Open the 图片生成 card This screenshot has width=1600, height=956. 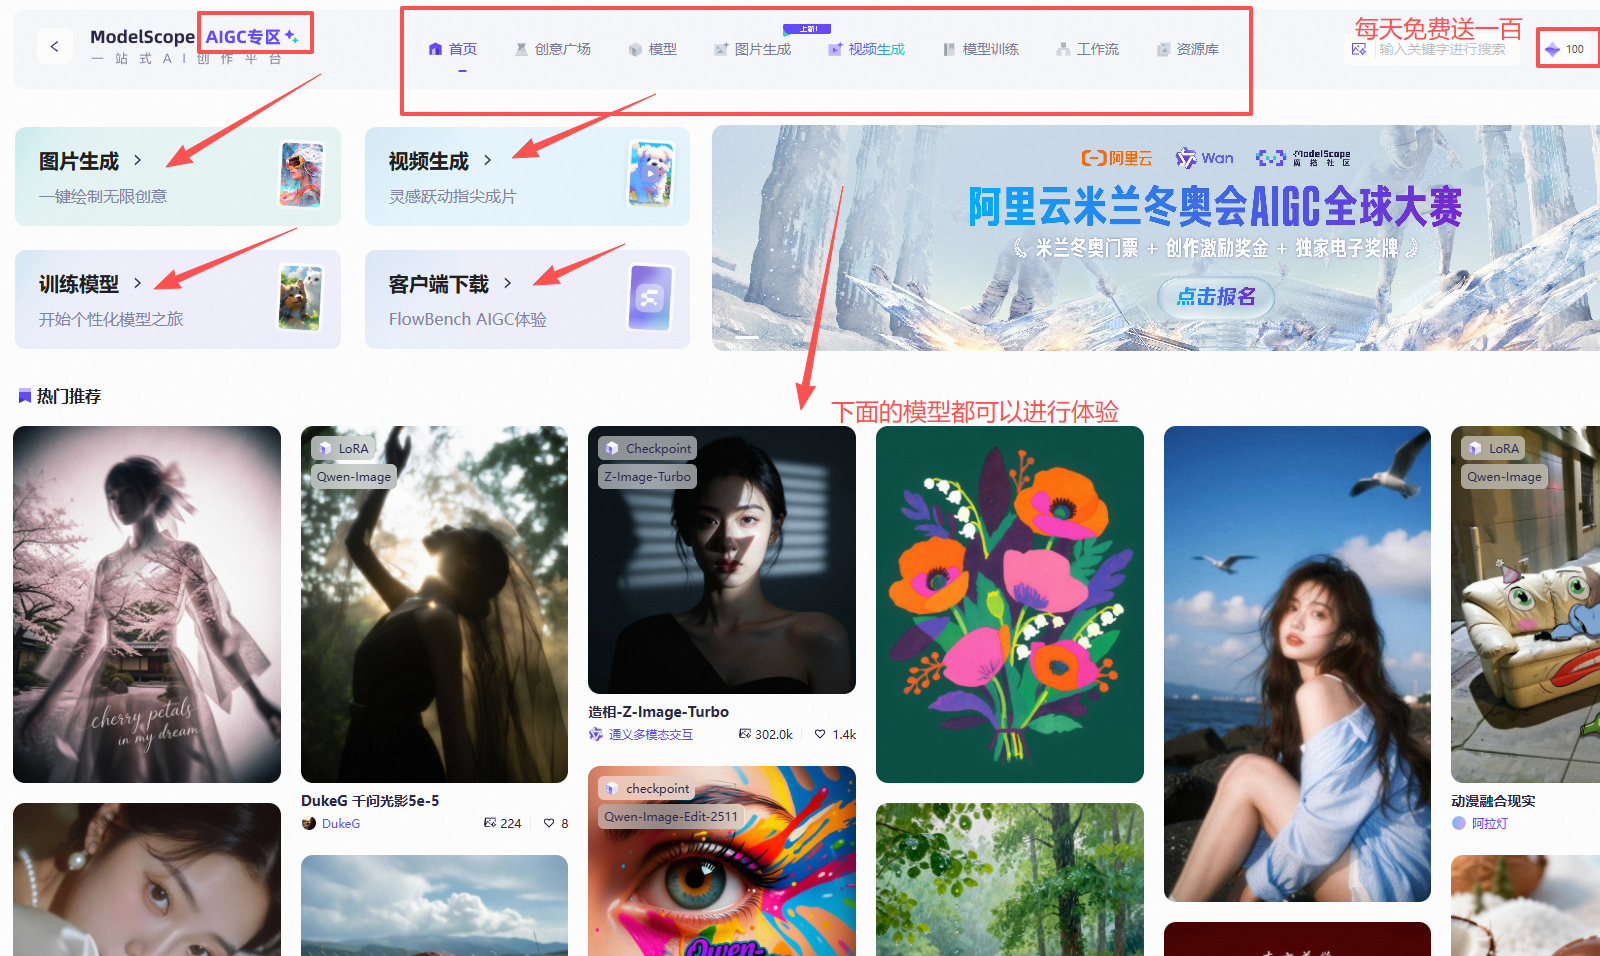[178, 176]
